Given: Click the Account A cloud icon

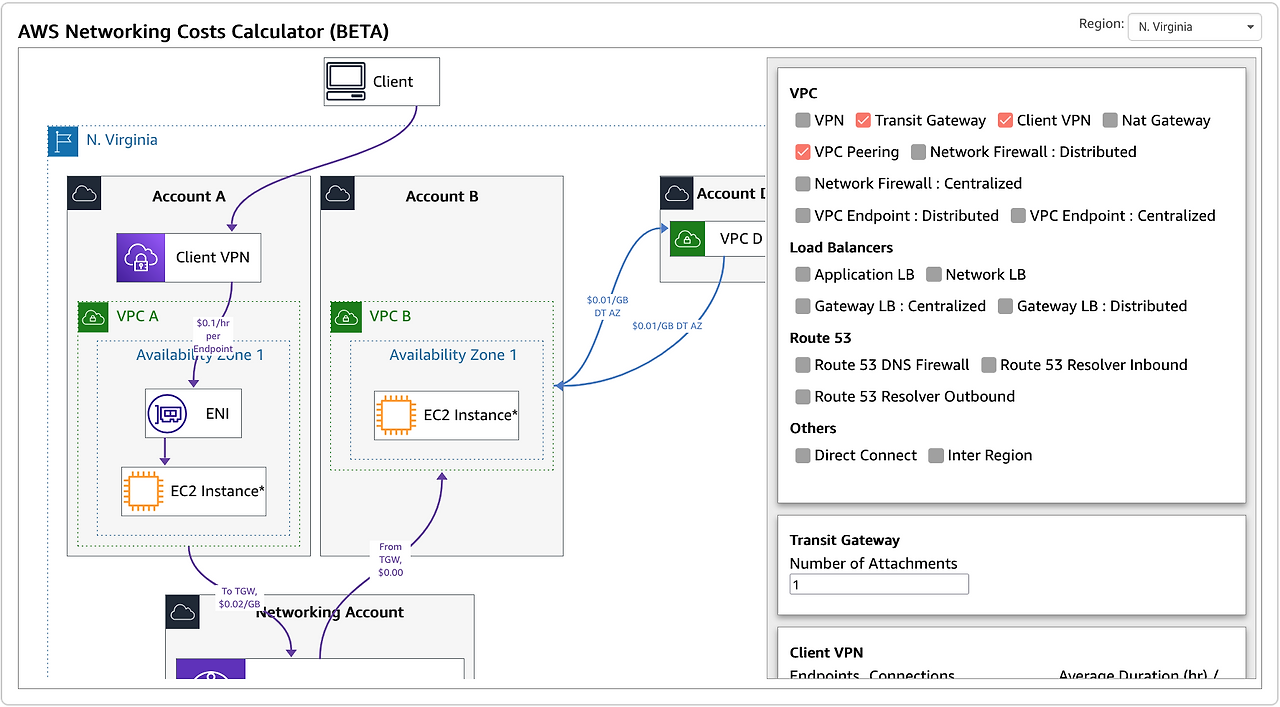Looking at the screenshot, I should tap(84, 195).
